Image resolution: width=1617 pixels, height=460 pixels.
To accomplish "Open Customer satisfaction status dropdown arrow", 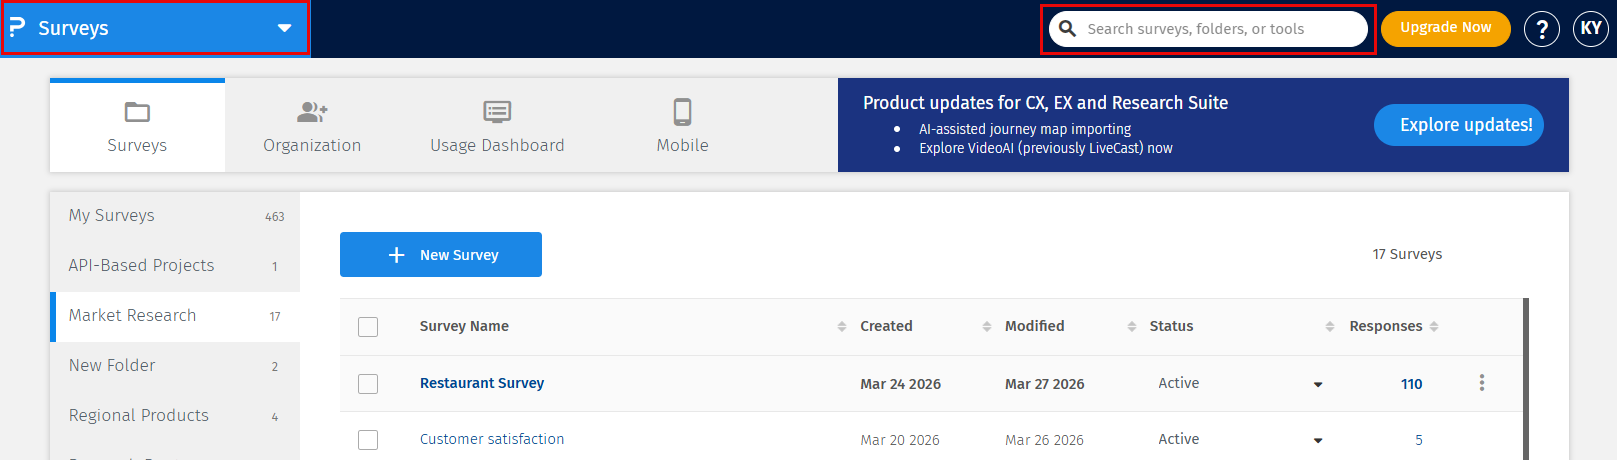I will pyautogui.click(x=1317, y=440).
